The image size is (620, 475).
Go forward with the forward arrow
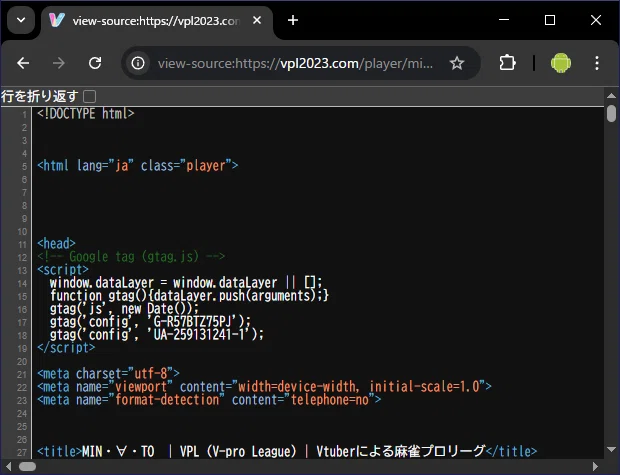tap(59, 63)
